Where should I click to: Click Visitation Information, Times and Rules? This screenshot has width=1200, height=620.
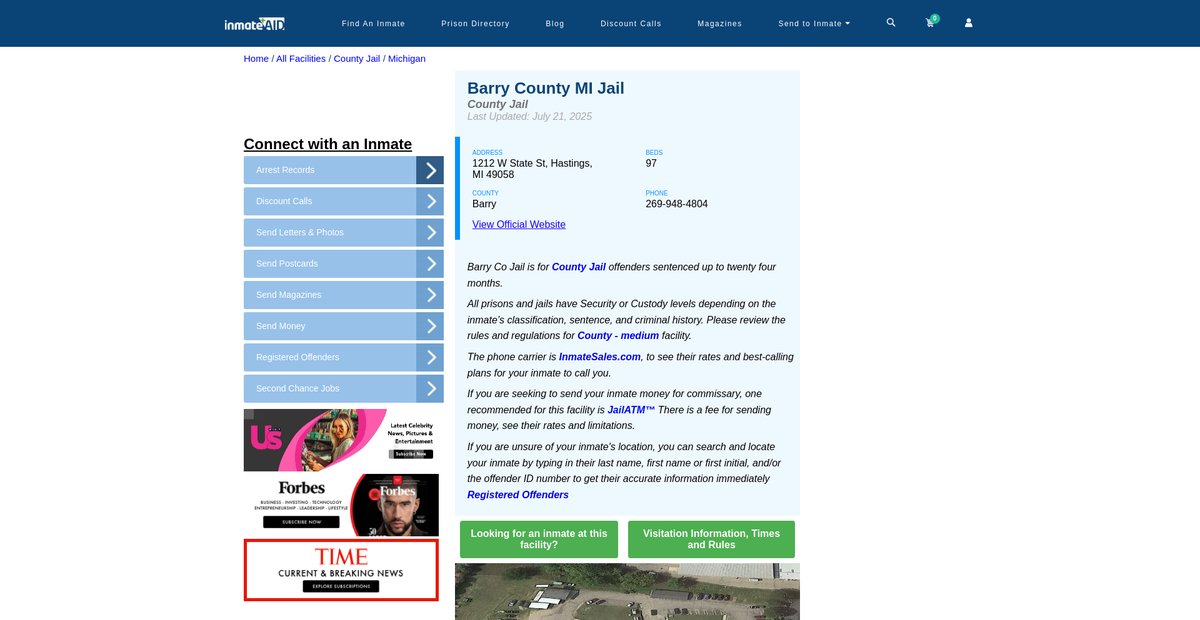click(711, 539)
